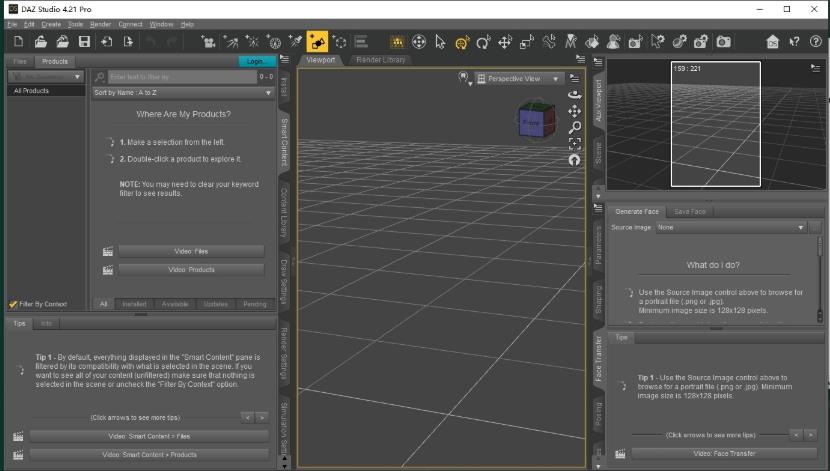Open the Window menu
The image size is (830, 471).
(161, 24)
